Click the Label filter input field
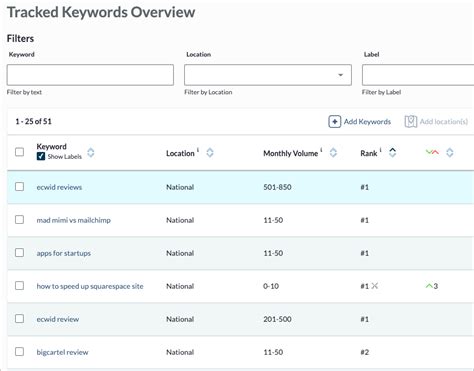Screen dimensions: 474x371 tap(418, 75)
